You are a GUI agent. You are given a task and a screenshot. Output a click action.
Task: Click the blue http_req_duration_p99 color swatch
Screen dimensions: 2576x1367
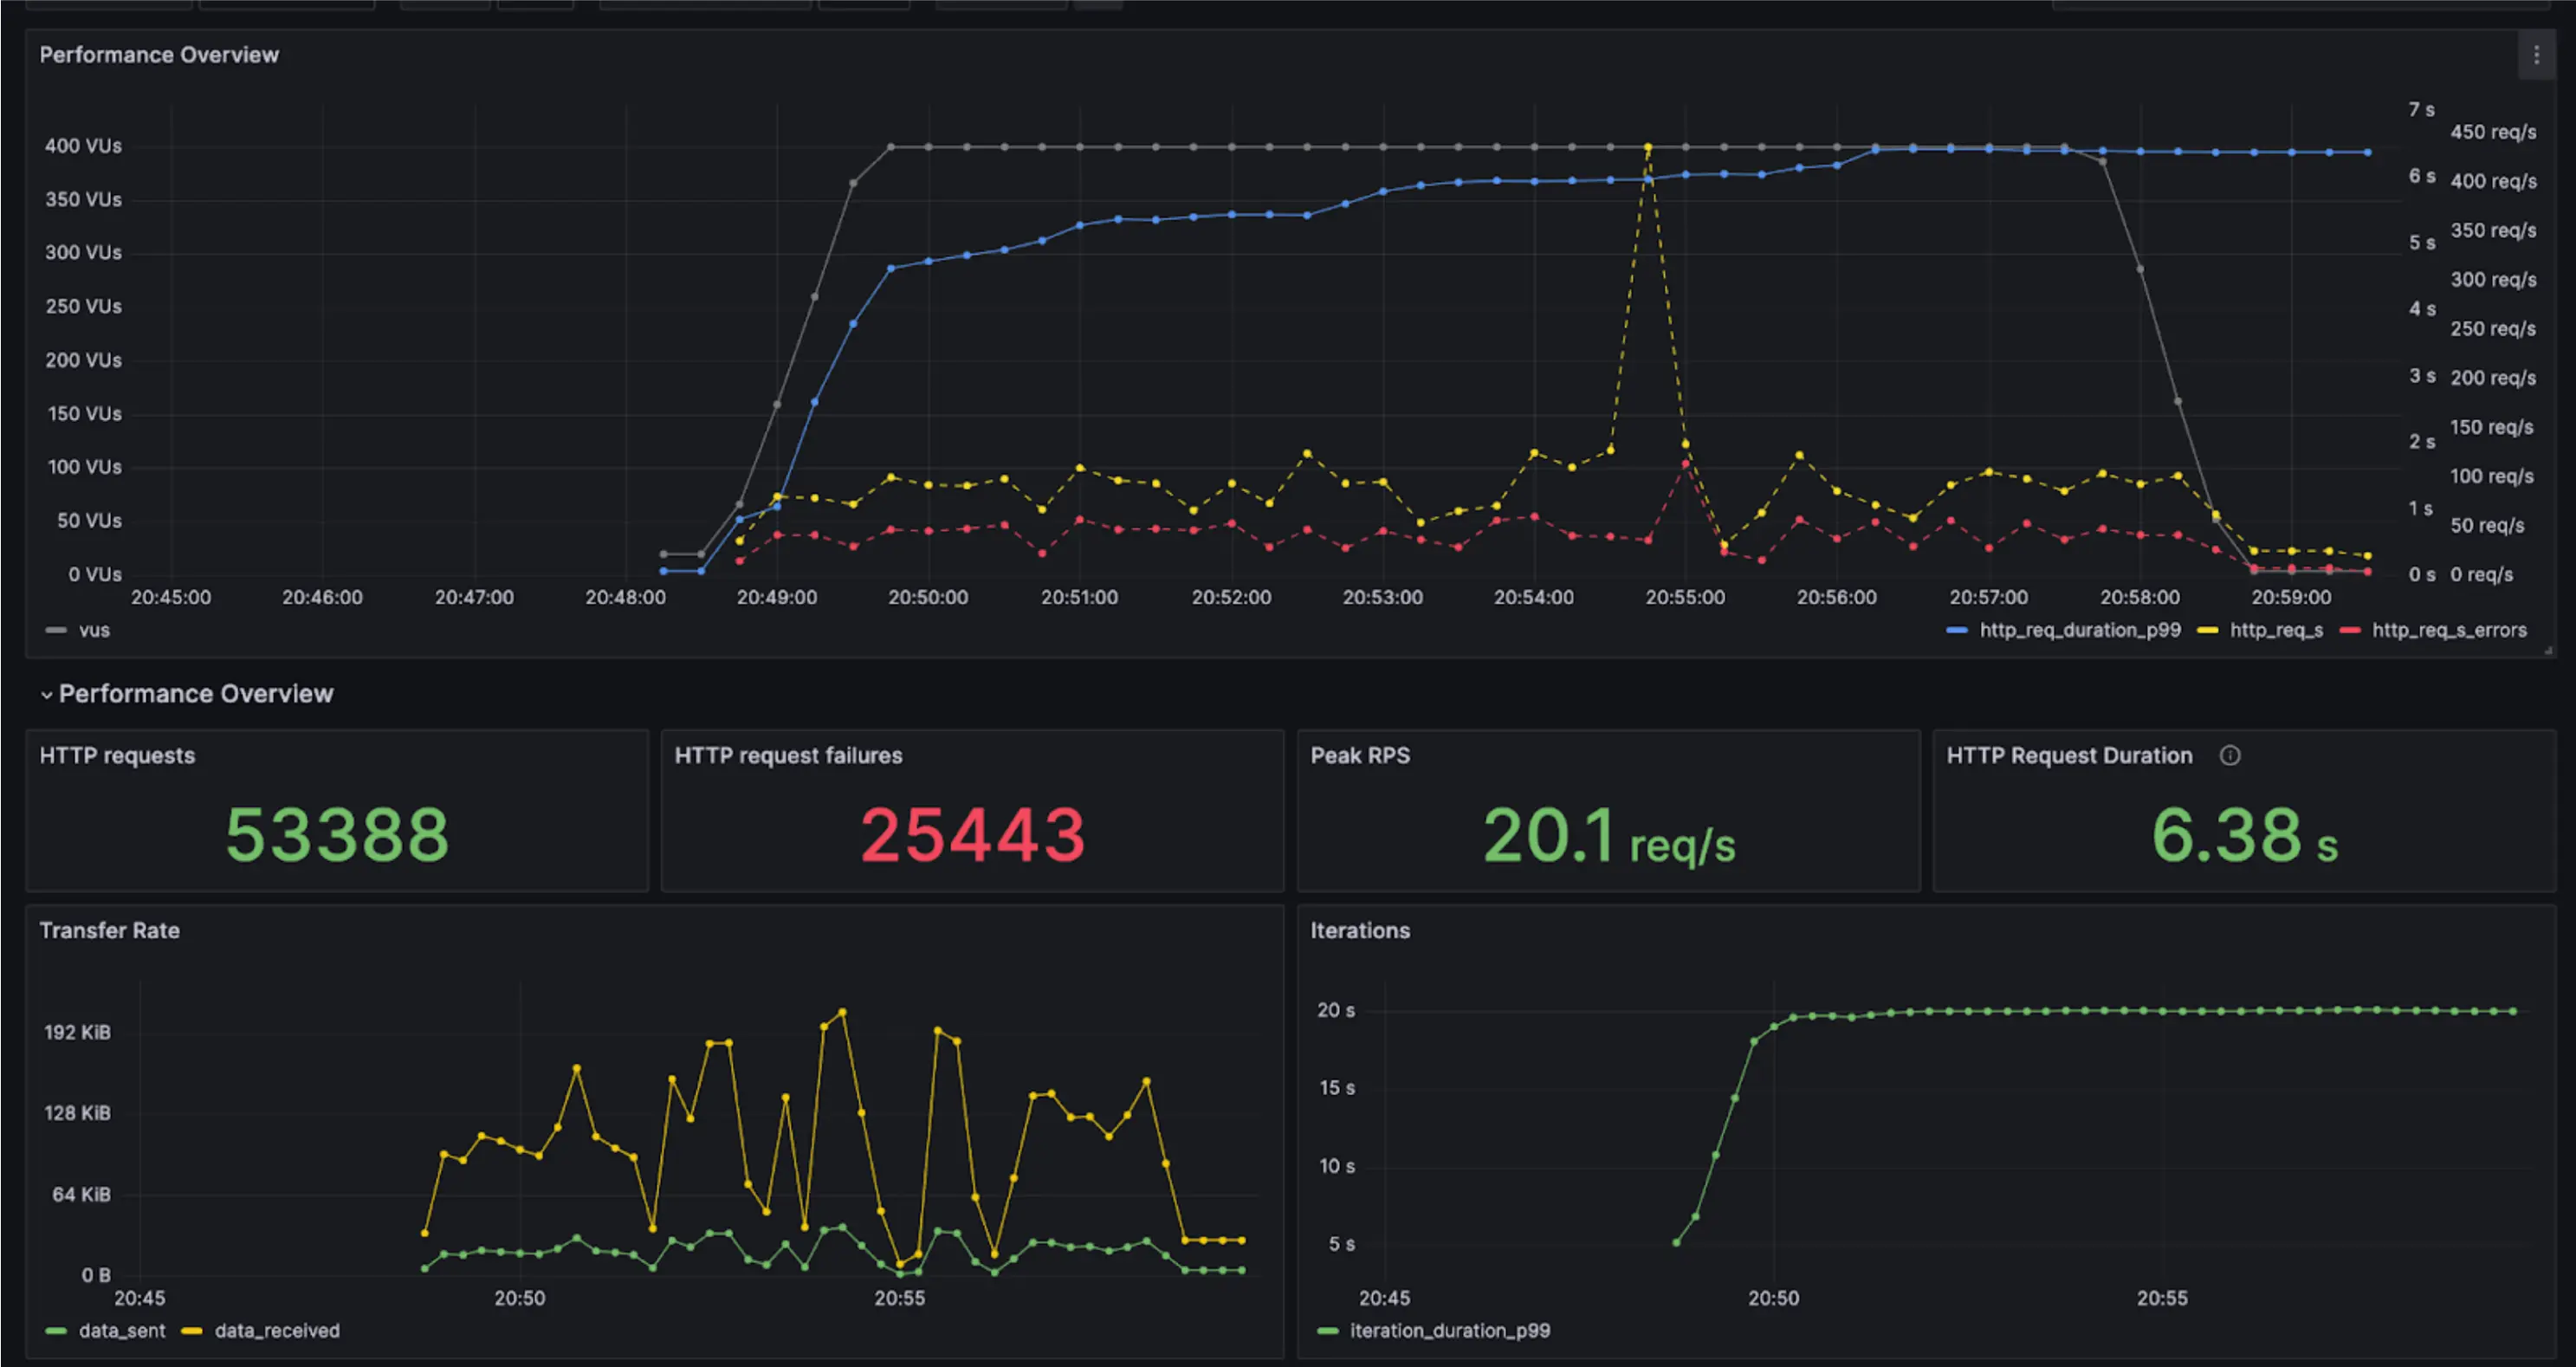[1958, 630]
